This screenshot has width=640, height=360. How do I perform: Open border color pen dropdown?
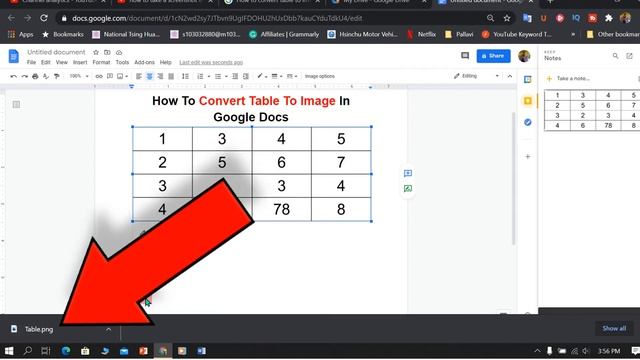point(261,76)
